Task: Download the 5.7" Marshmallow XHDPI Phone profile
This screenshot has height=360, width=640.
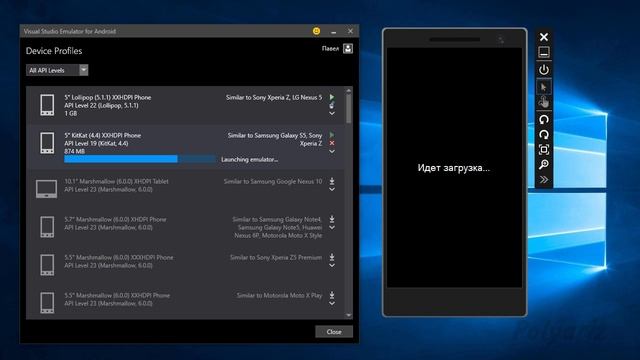Action: pos(332,219)
